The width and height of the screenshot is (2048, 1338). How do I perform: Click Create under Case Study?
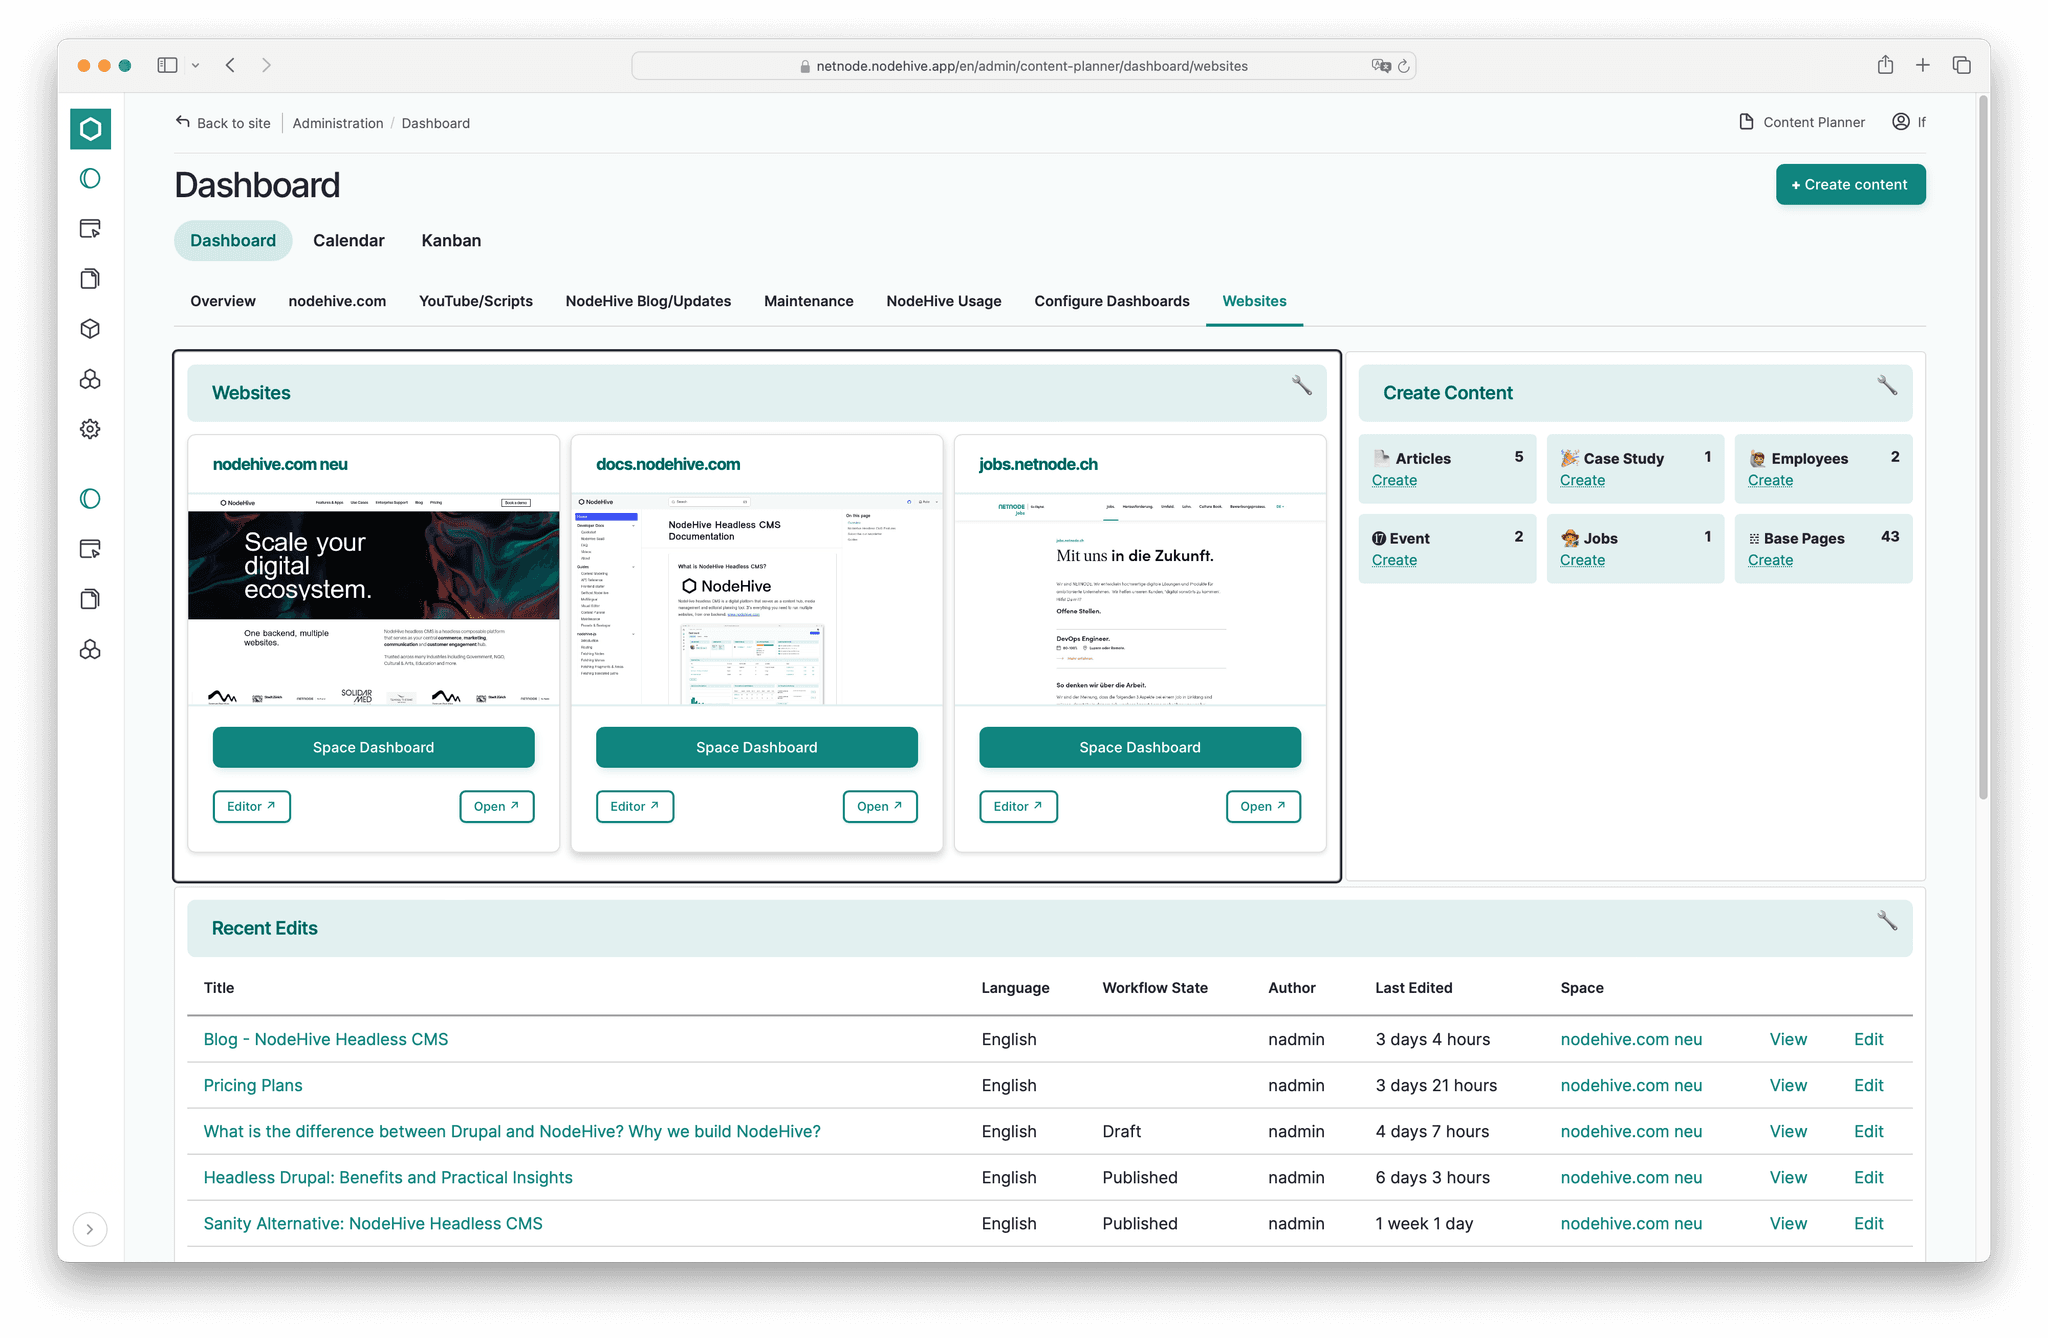1582,481
